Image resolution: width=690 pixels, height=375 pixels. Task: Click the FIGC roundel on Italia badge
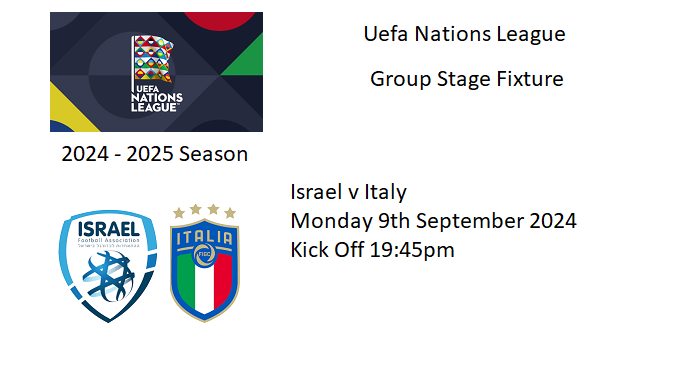click(205, 255)
